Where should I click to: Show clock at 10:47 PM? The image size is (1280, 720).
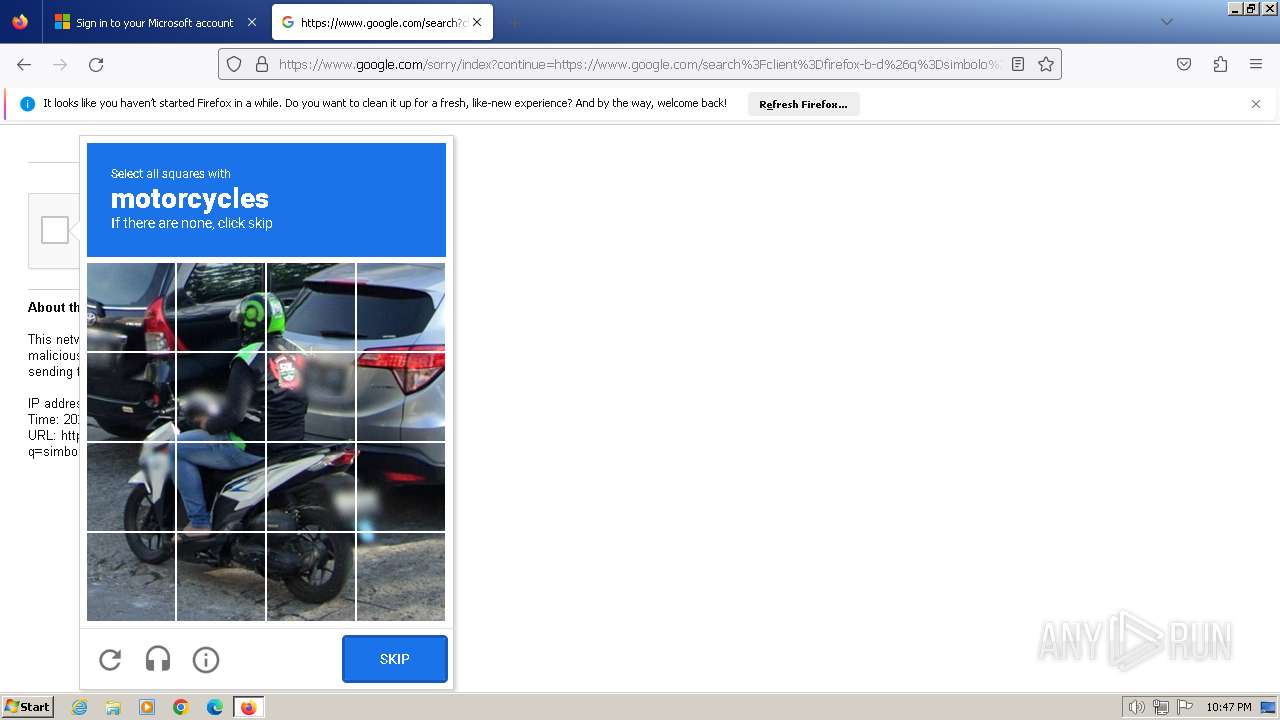1229,707
